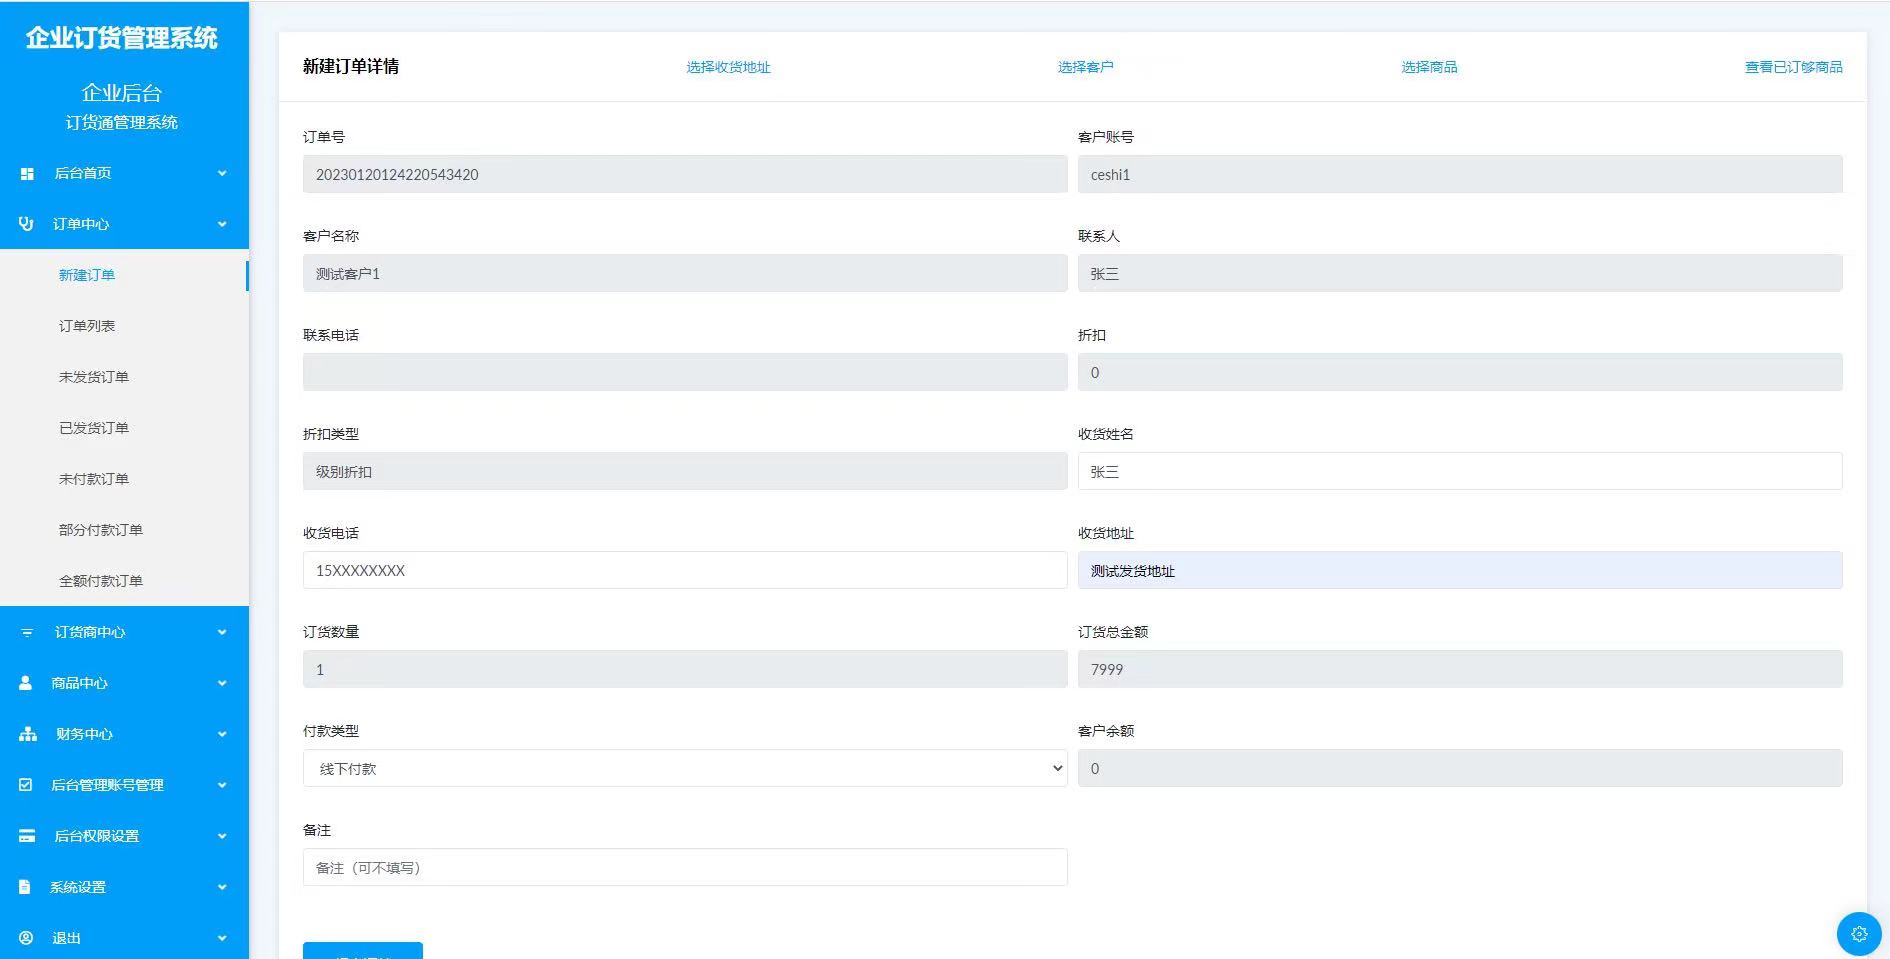Click the 后台管理账号管理 checkbox icon
The height and width of the screenshot is (959, 1890).
tap(26, 785)
